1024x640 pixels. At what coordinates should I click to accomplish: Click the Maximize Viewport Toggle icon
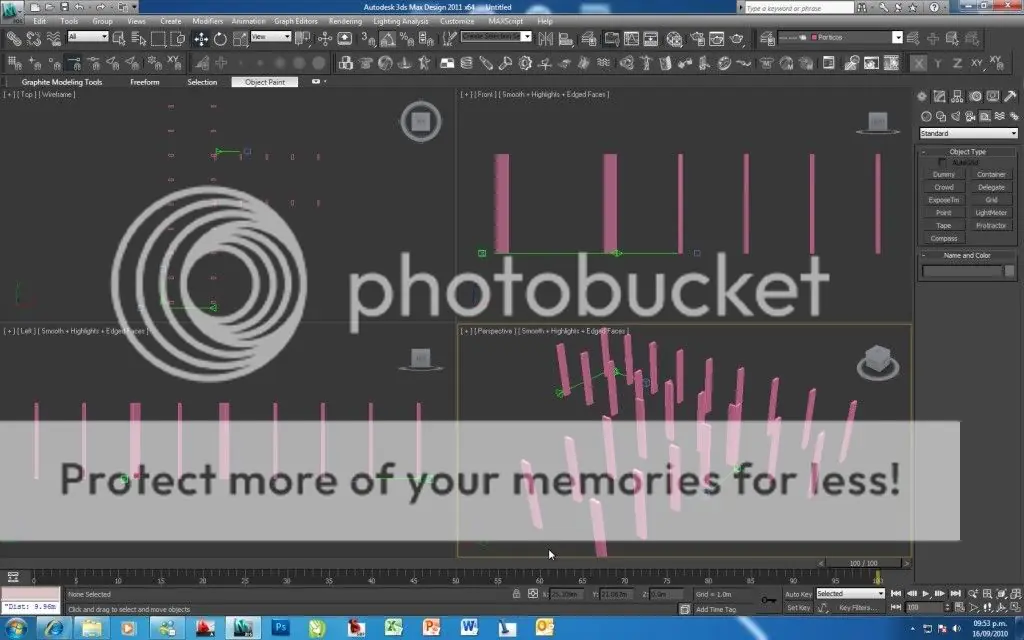tap(1015, 607)
